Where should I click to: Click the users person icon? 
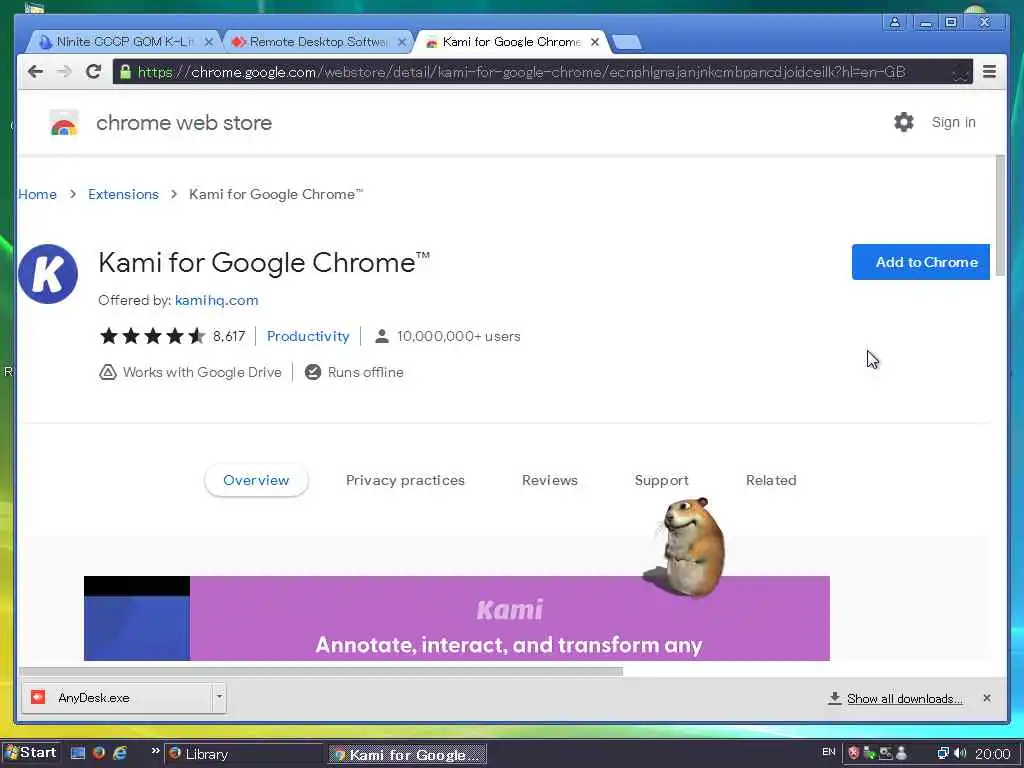pyautogui.click(x=382, y=336)
